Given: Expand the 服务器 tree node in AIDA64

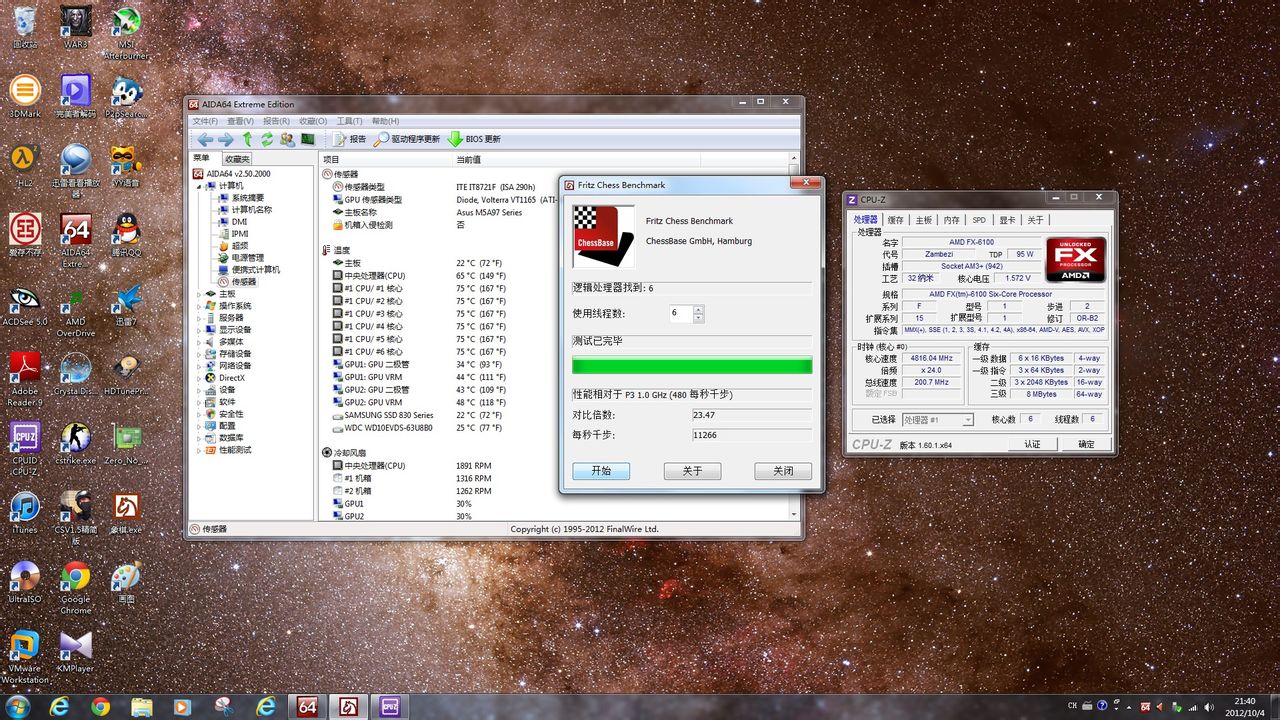Looking at the screenshot, I should click(199, 318).
